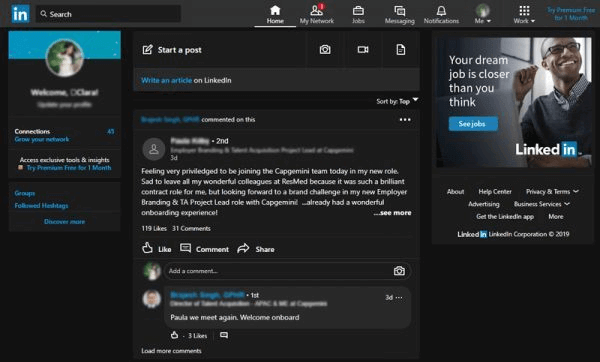Click Try Premium Free in top bar
Image resolution: width=600 pixels, height=362 pixels.
(x=571, y=14)
